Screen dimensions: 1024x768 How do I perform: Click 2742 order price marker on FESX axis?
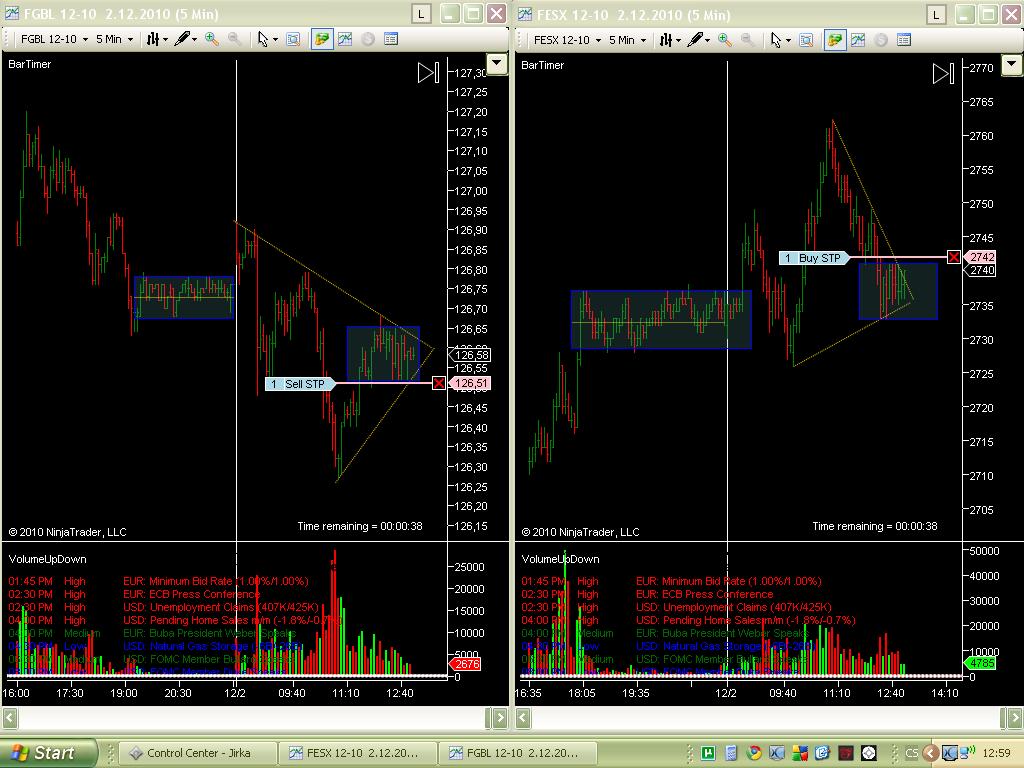[x=980, y=257]
